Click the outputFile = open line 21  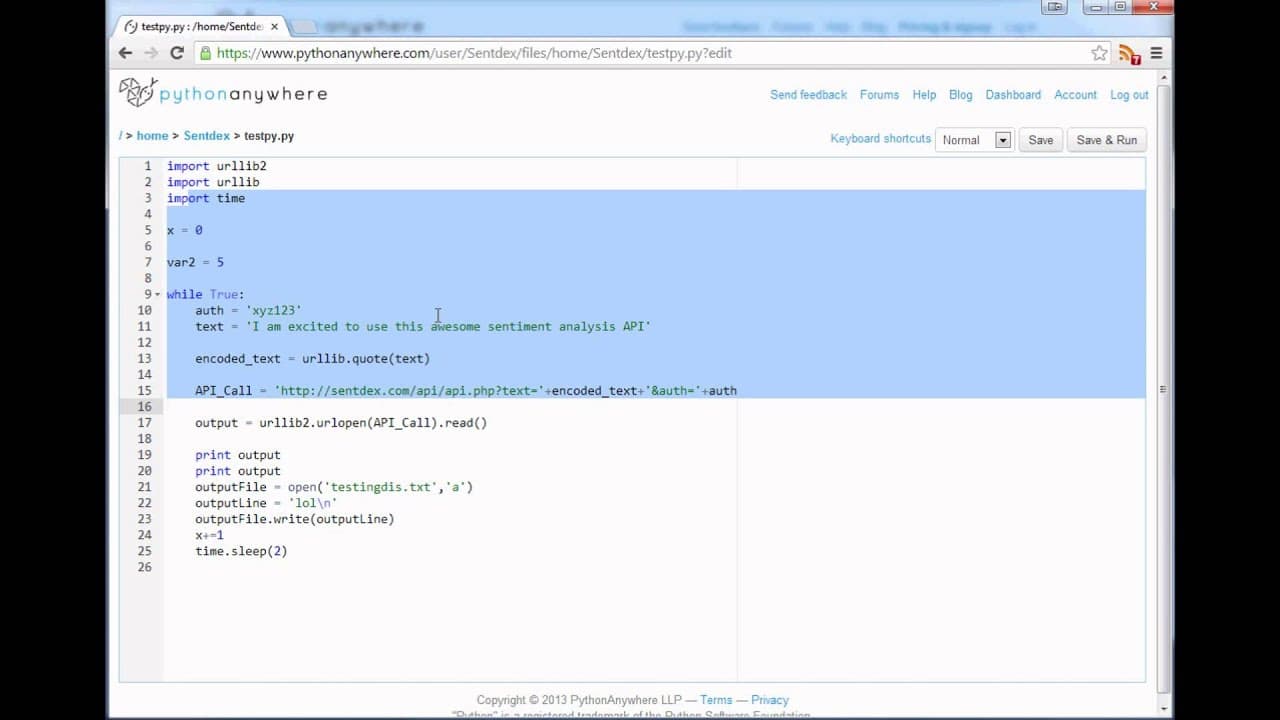click(x=334, y=486)
